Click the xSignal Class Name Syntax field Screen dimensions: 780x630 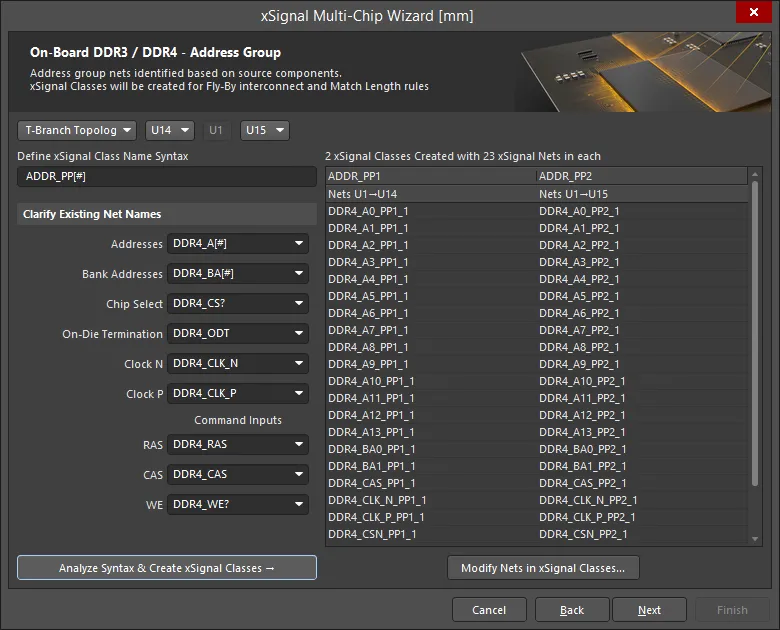tap(166, 177)
